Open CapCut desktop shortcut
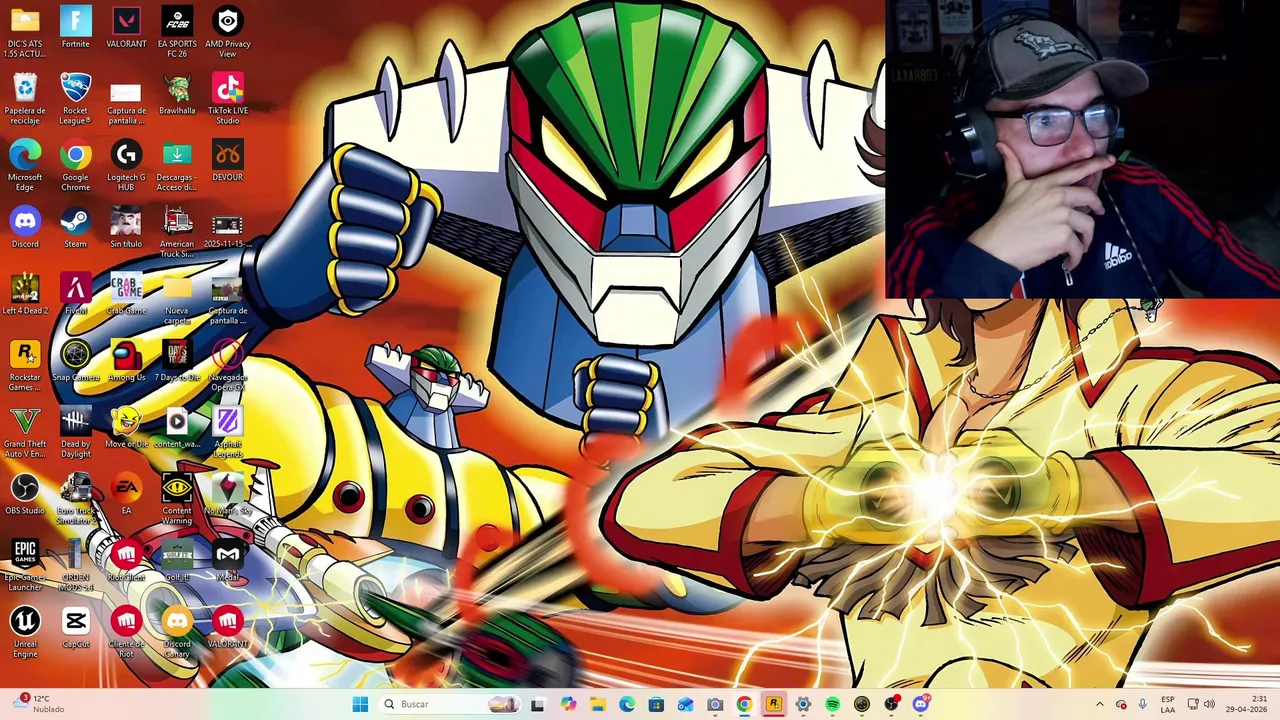The height and width of the screenshot is (720, 1280). click(x=75, y=628)
